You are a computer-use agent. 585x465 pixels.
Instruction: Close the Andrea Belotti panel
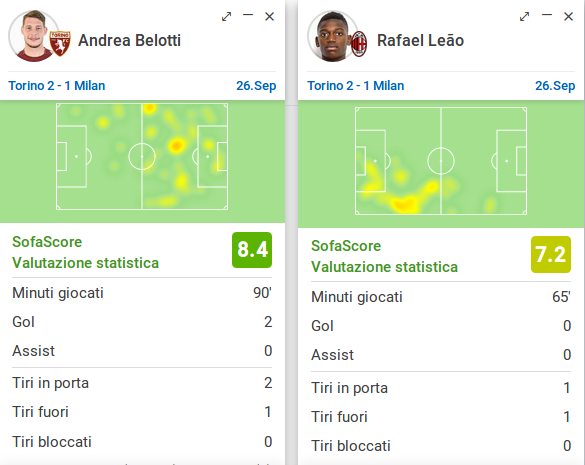[x=269, y=16]
